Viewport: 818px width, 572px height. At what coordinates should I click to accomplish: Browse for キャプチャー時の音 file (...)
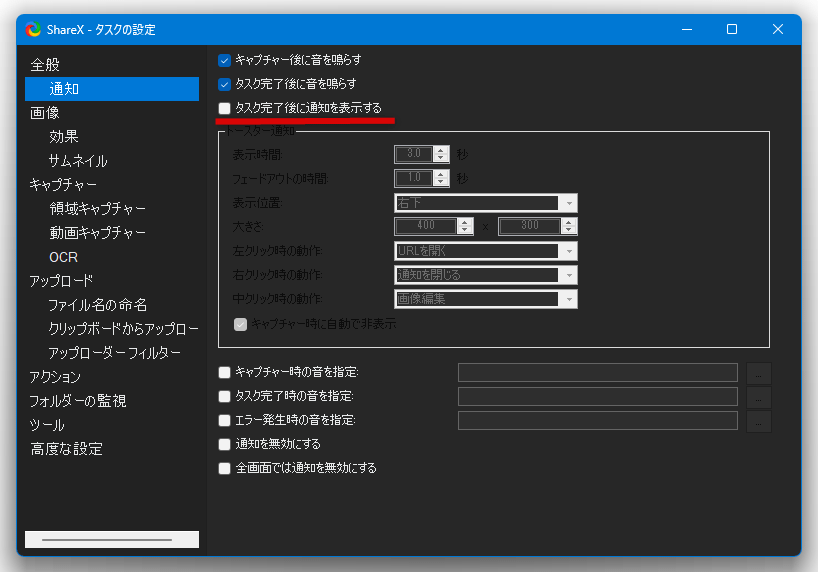point(759,374)
